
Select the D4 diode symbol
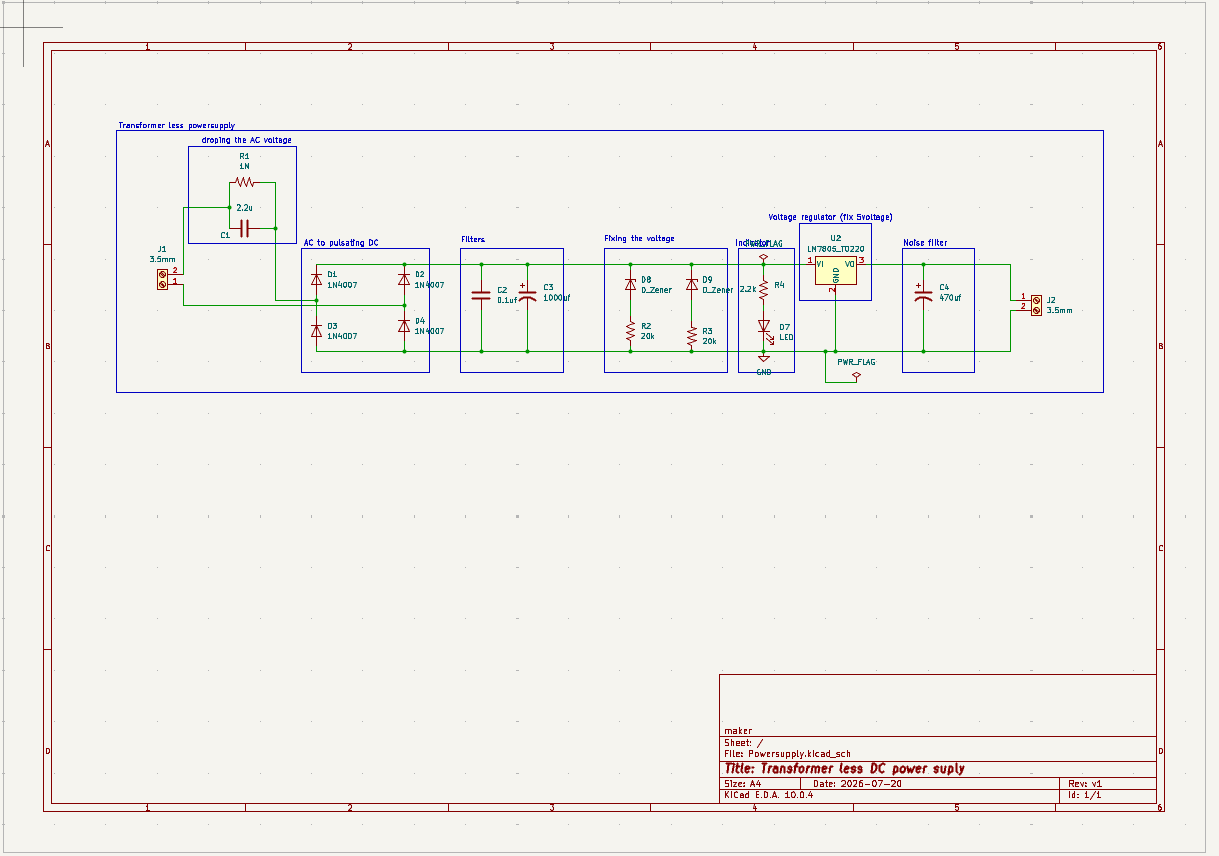click(404, 325)
